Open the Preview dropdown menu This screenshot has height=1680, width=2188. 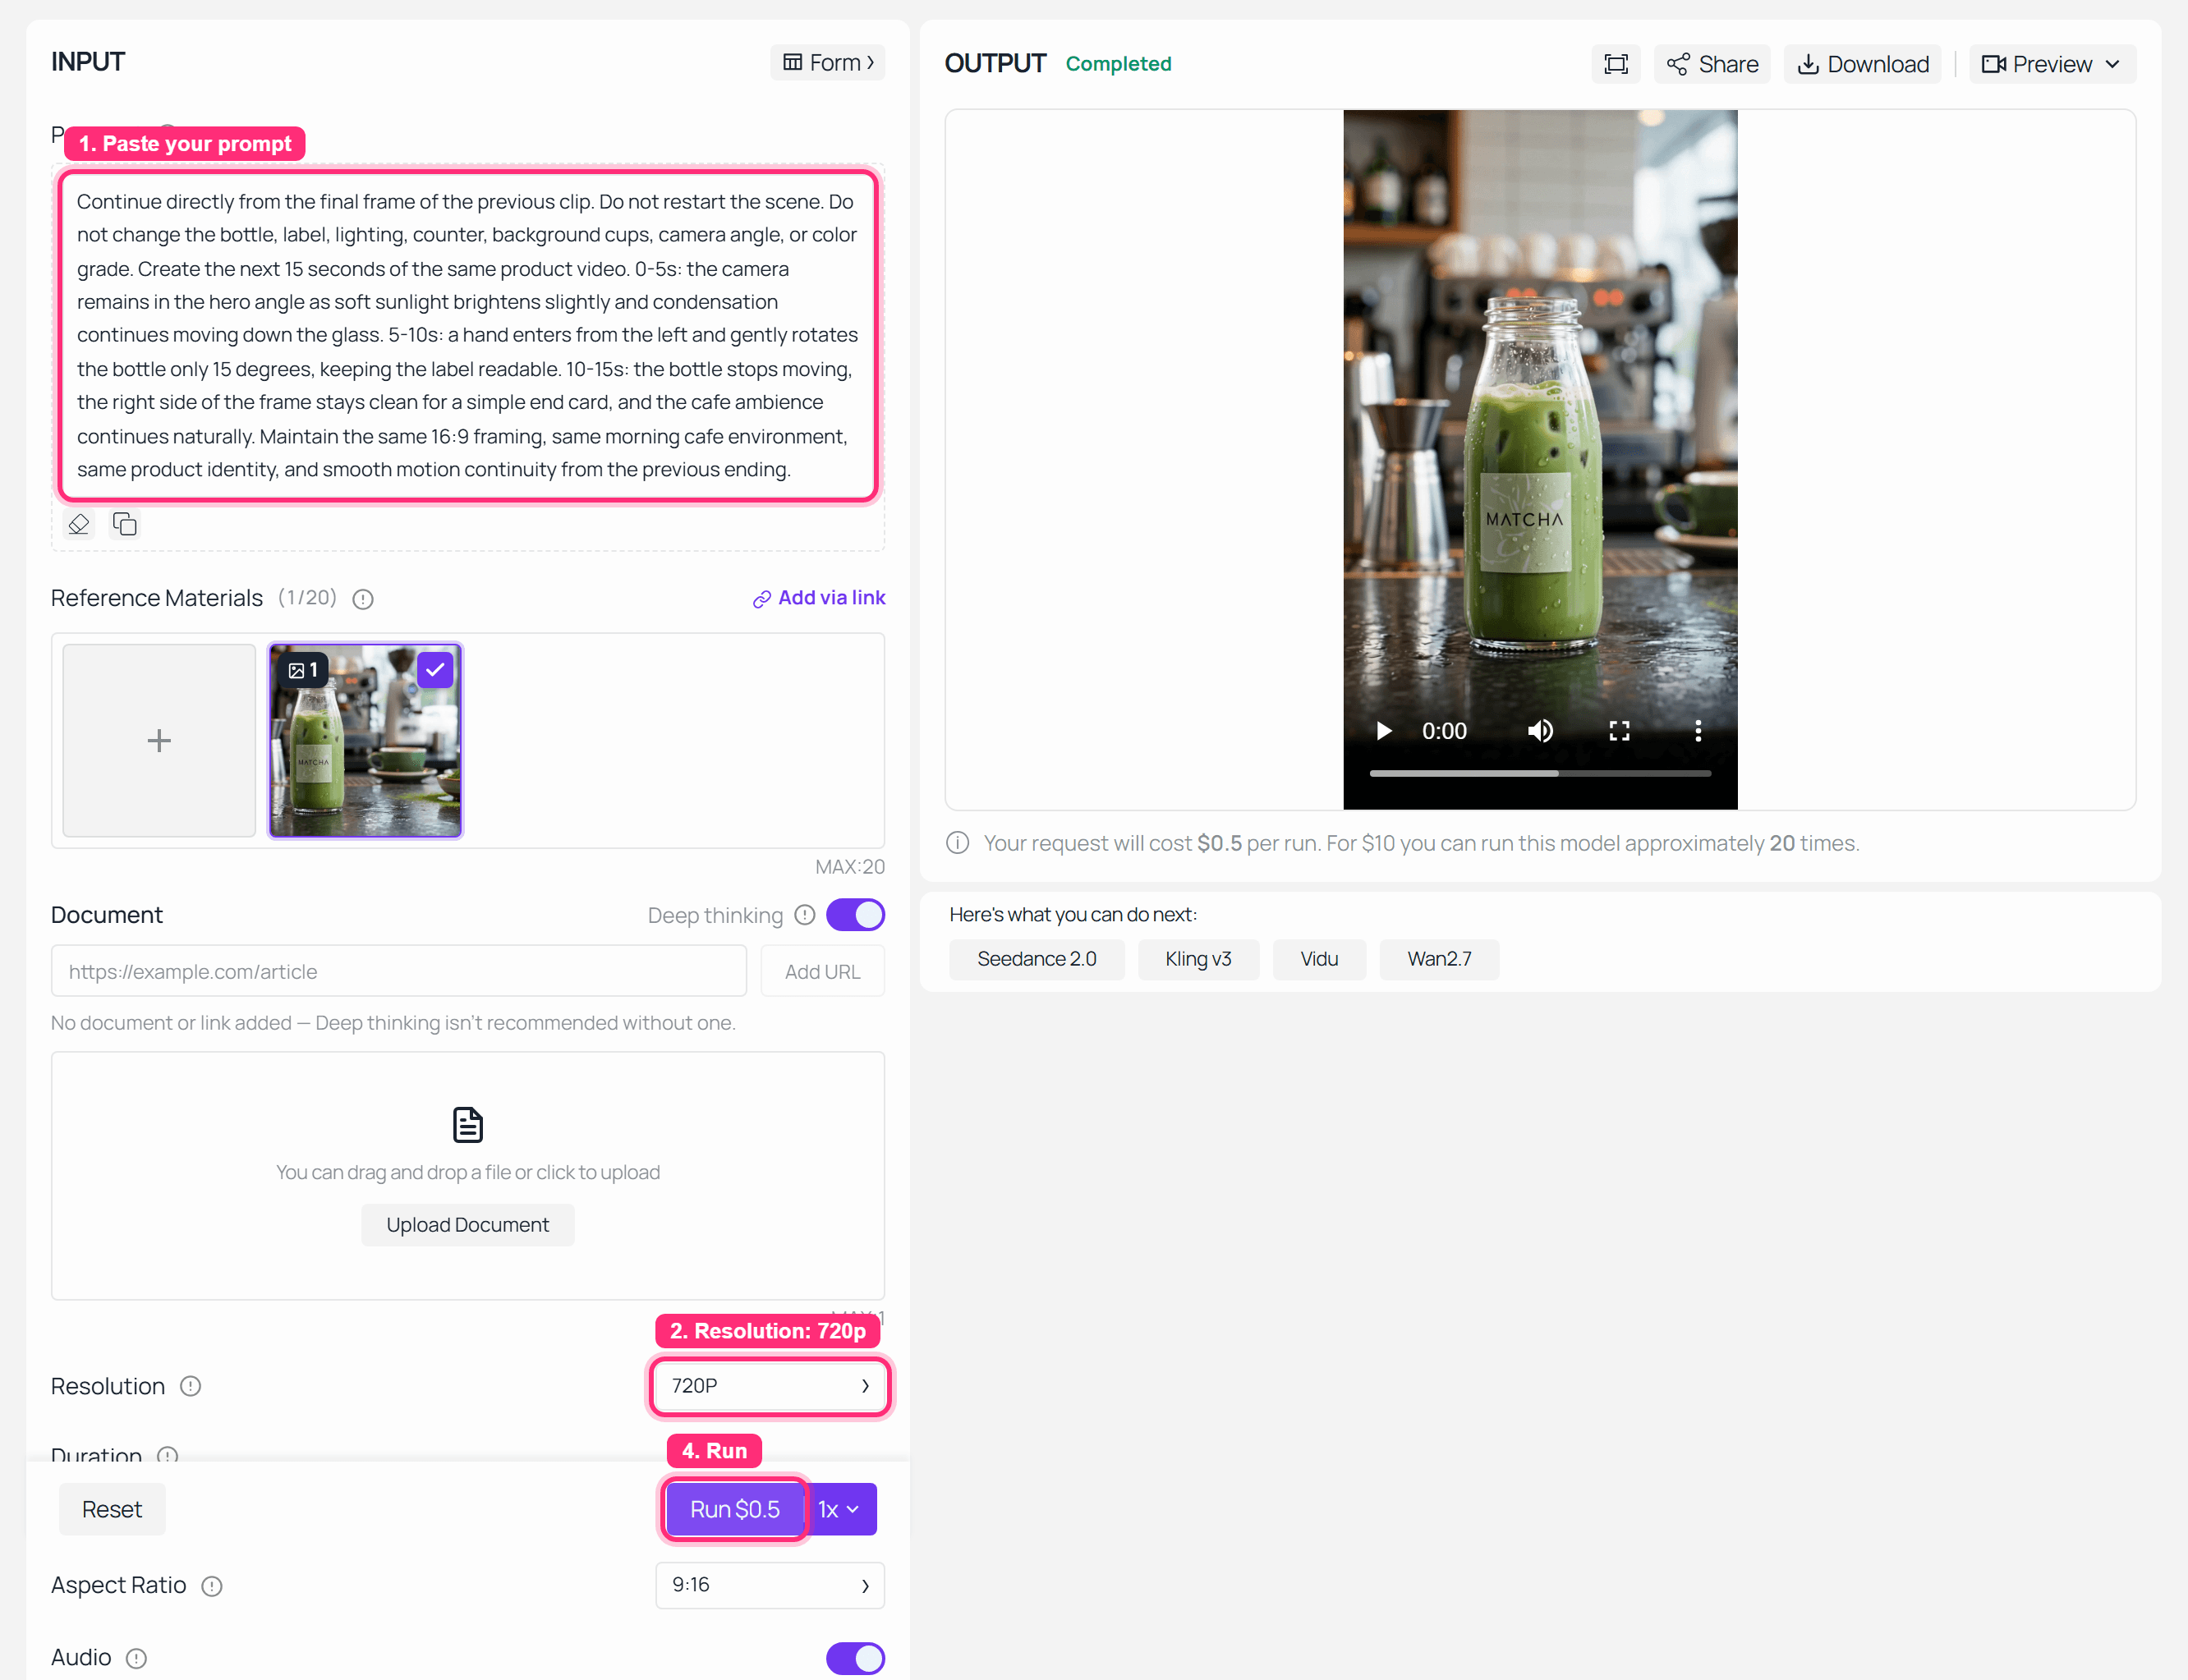click(x=2052, y=64)
